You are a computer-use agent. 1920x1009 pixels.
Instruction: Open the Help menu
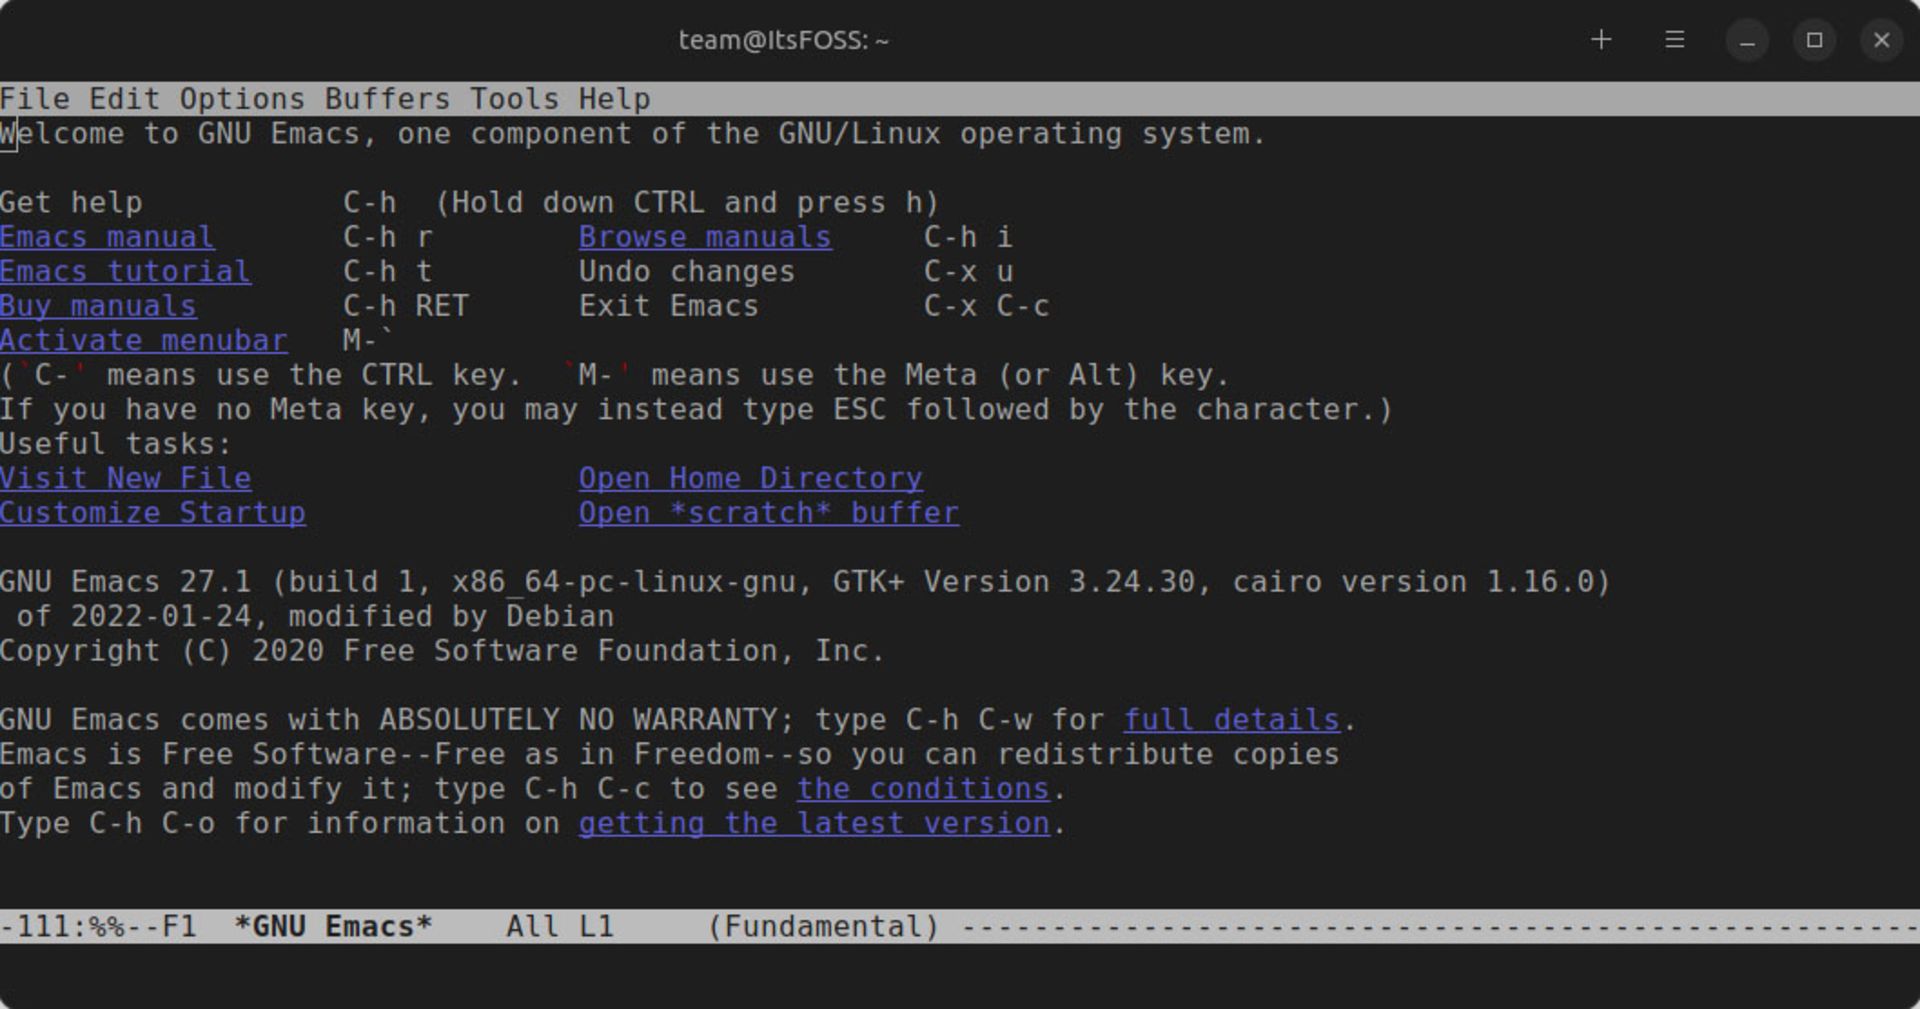click(x=615, y=99)
